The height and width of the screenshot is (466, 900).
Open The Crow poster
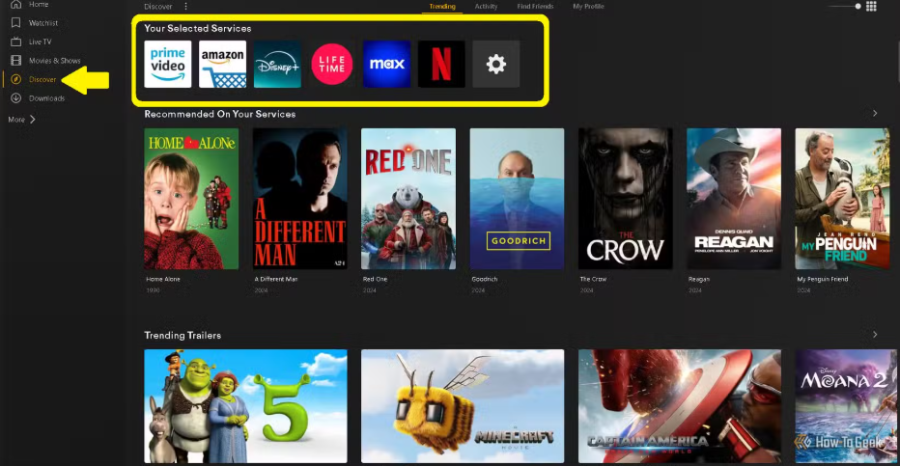(625, 199)
